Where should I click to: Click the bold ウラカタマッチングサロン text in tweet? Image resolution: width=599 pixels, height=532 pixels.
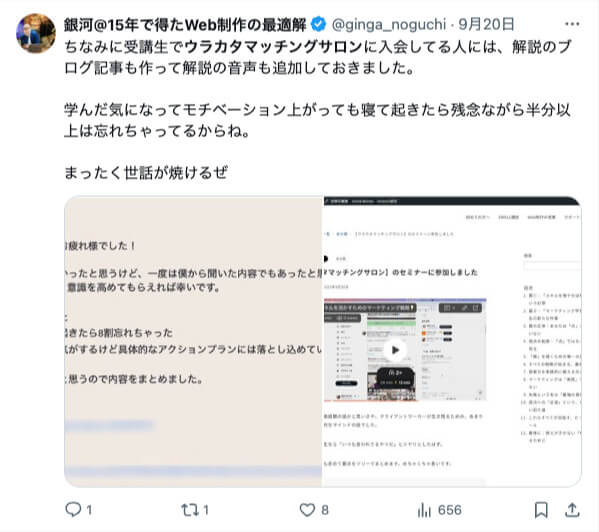click(273, 47)
